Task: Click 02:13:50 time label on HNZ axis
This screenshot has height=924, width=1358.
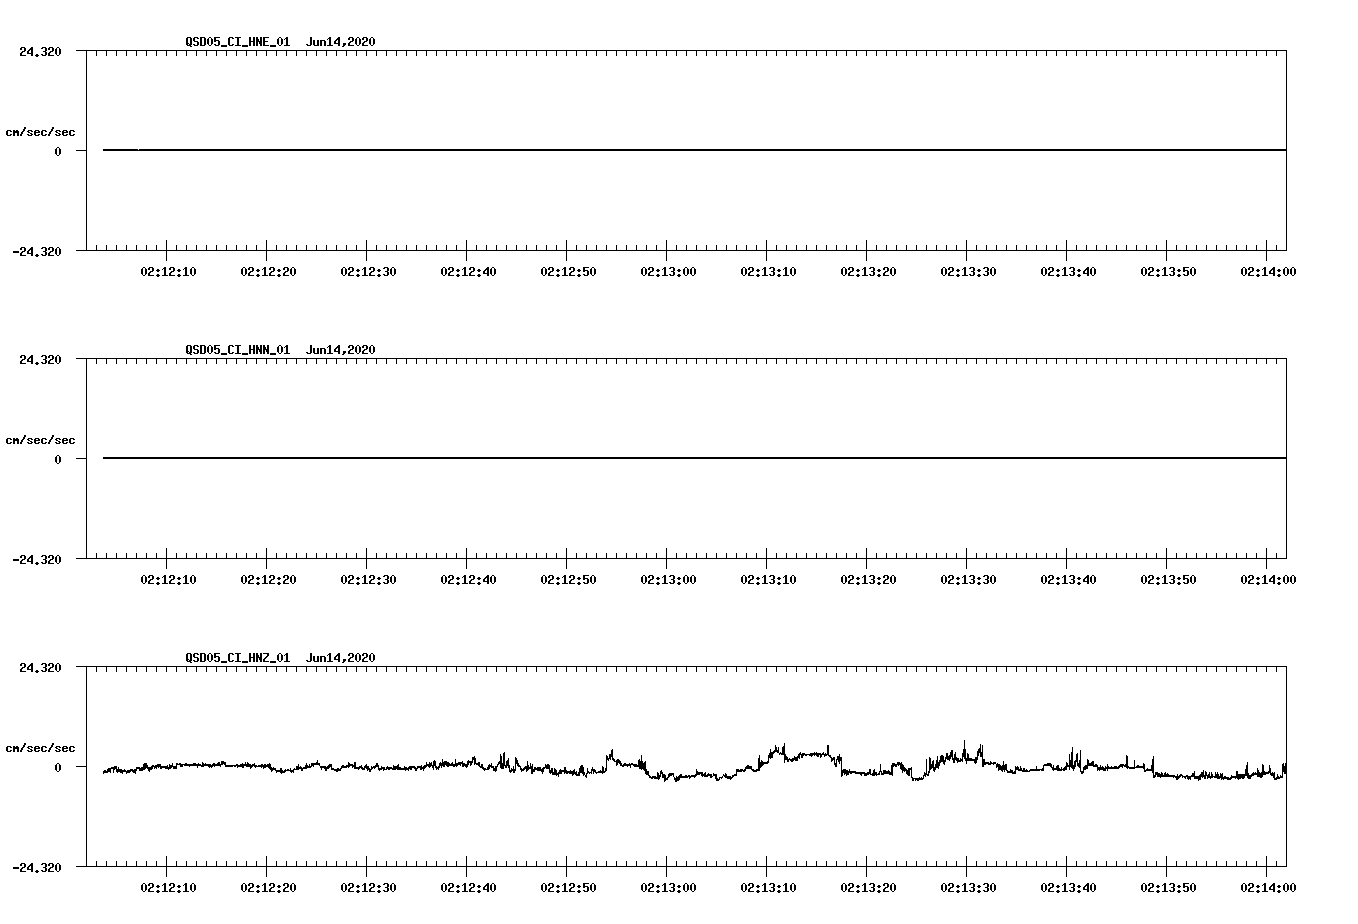Action: (1168, 888)
